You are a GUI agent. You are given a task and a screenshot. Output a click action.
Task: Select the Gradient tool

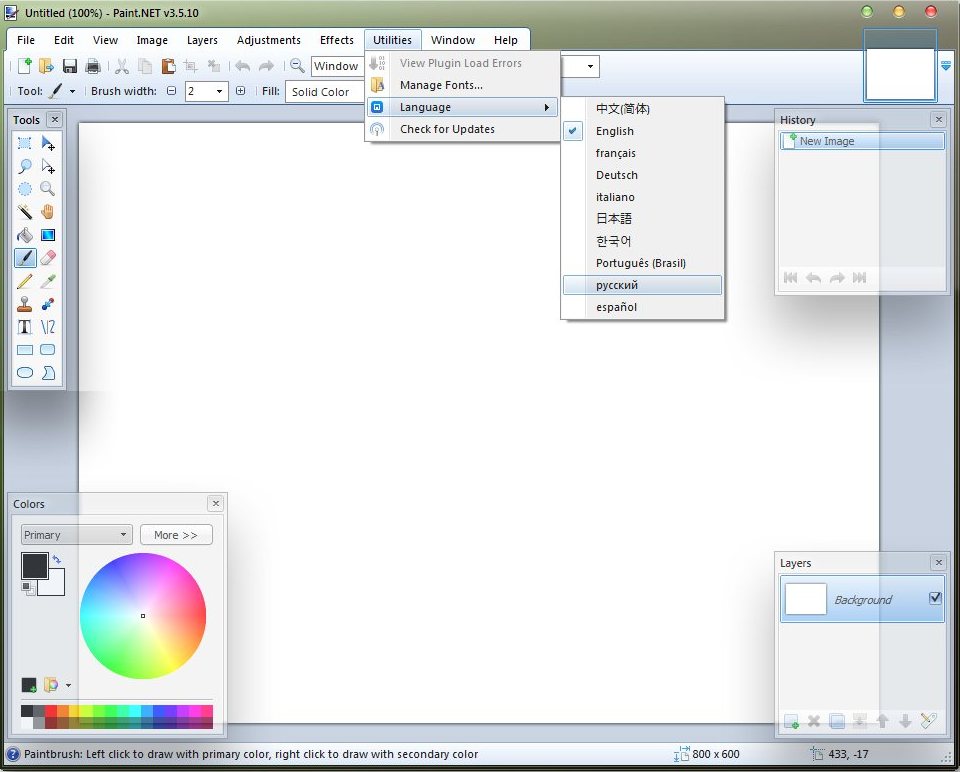pos(48,235)
